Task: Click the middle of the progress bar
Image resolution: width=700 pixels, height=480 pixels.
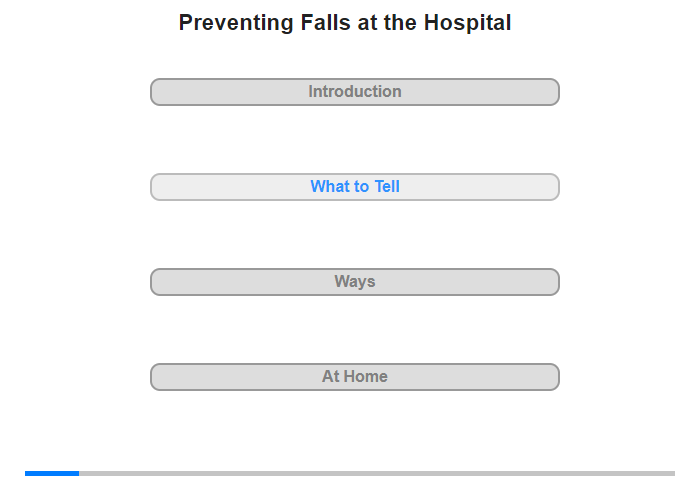Action: 350,473
